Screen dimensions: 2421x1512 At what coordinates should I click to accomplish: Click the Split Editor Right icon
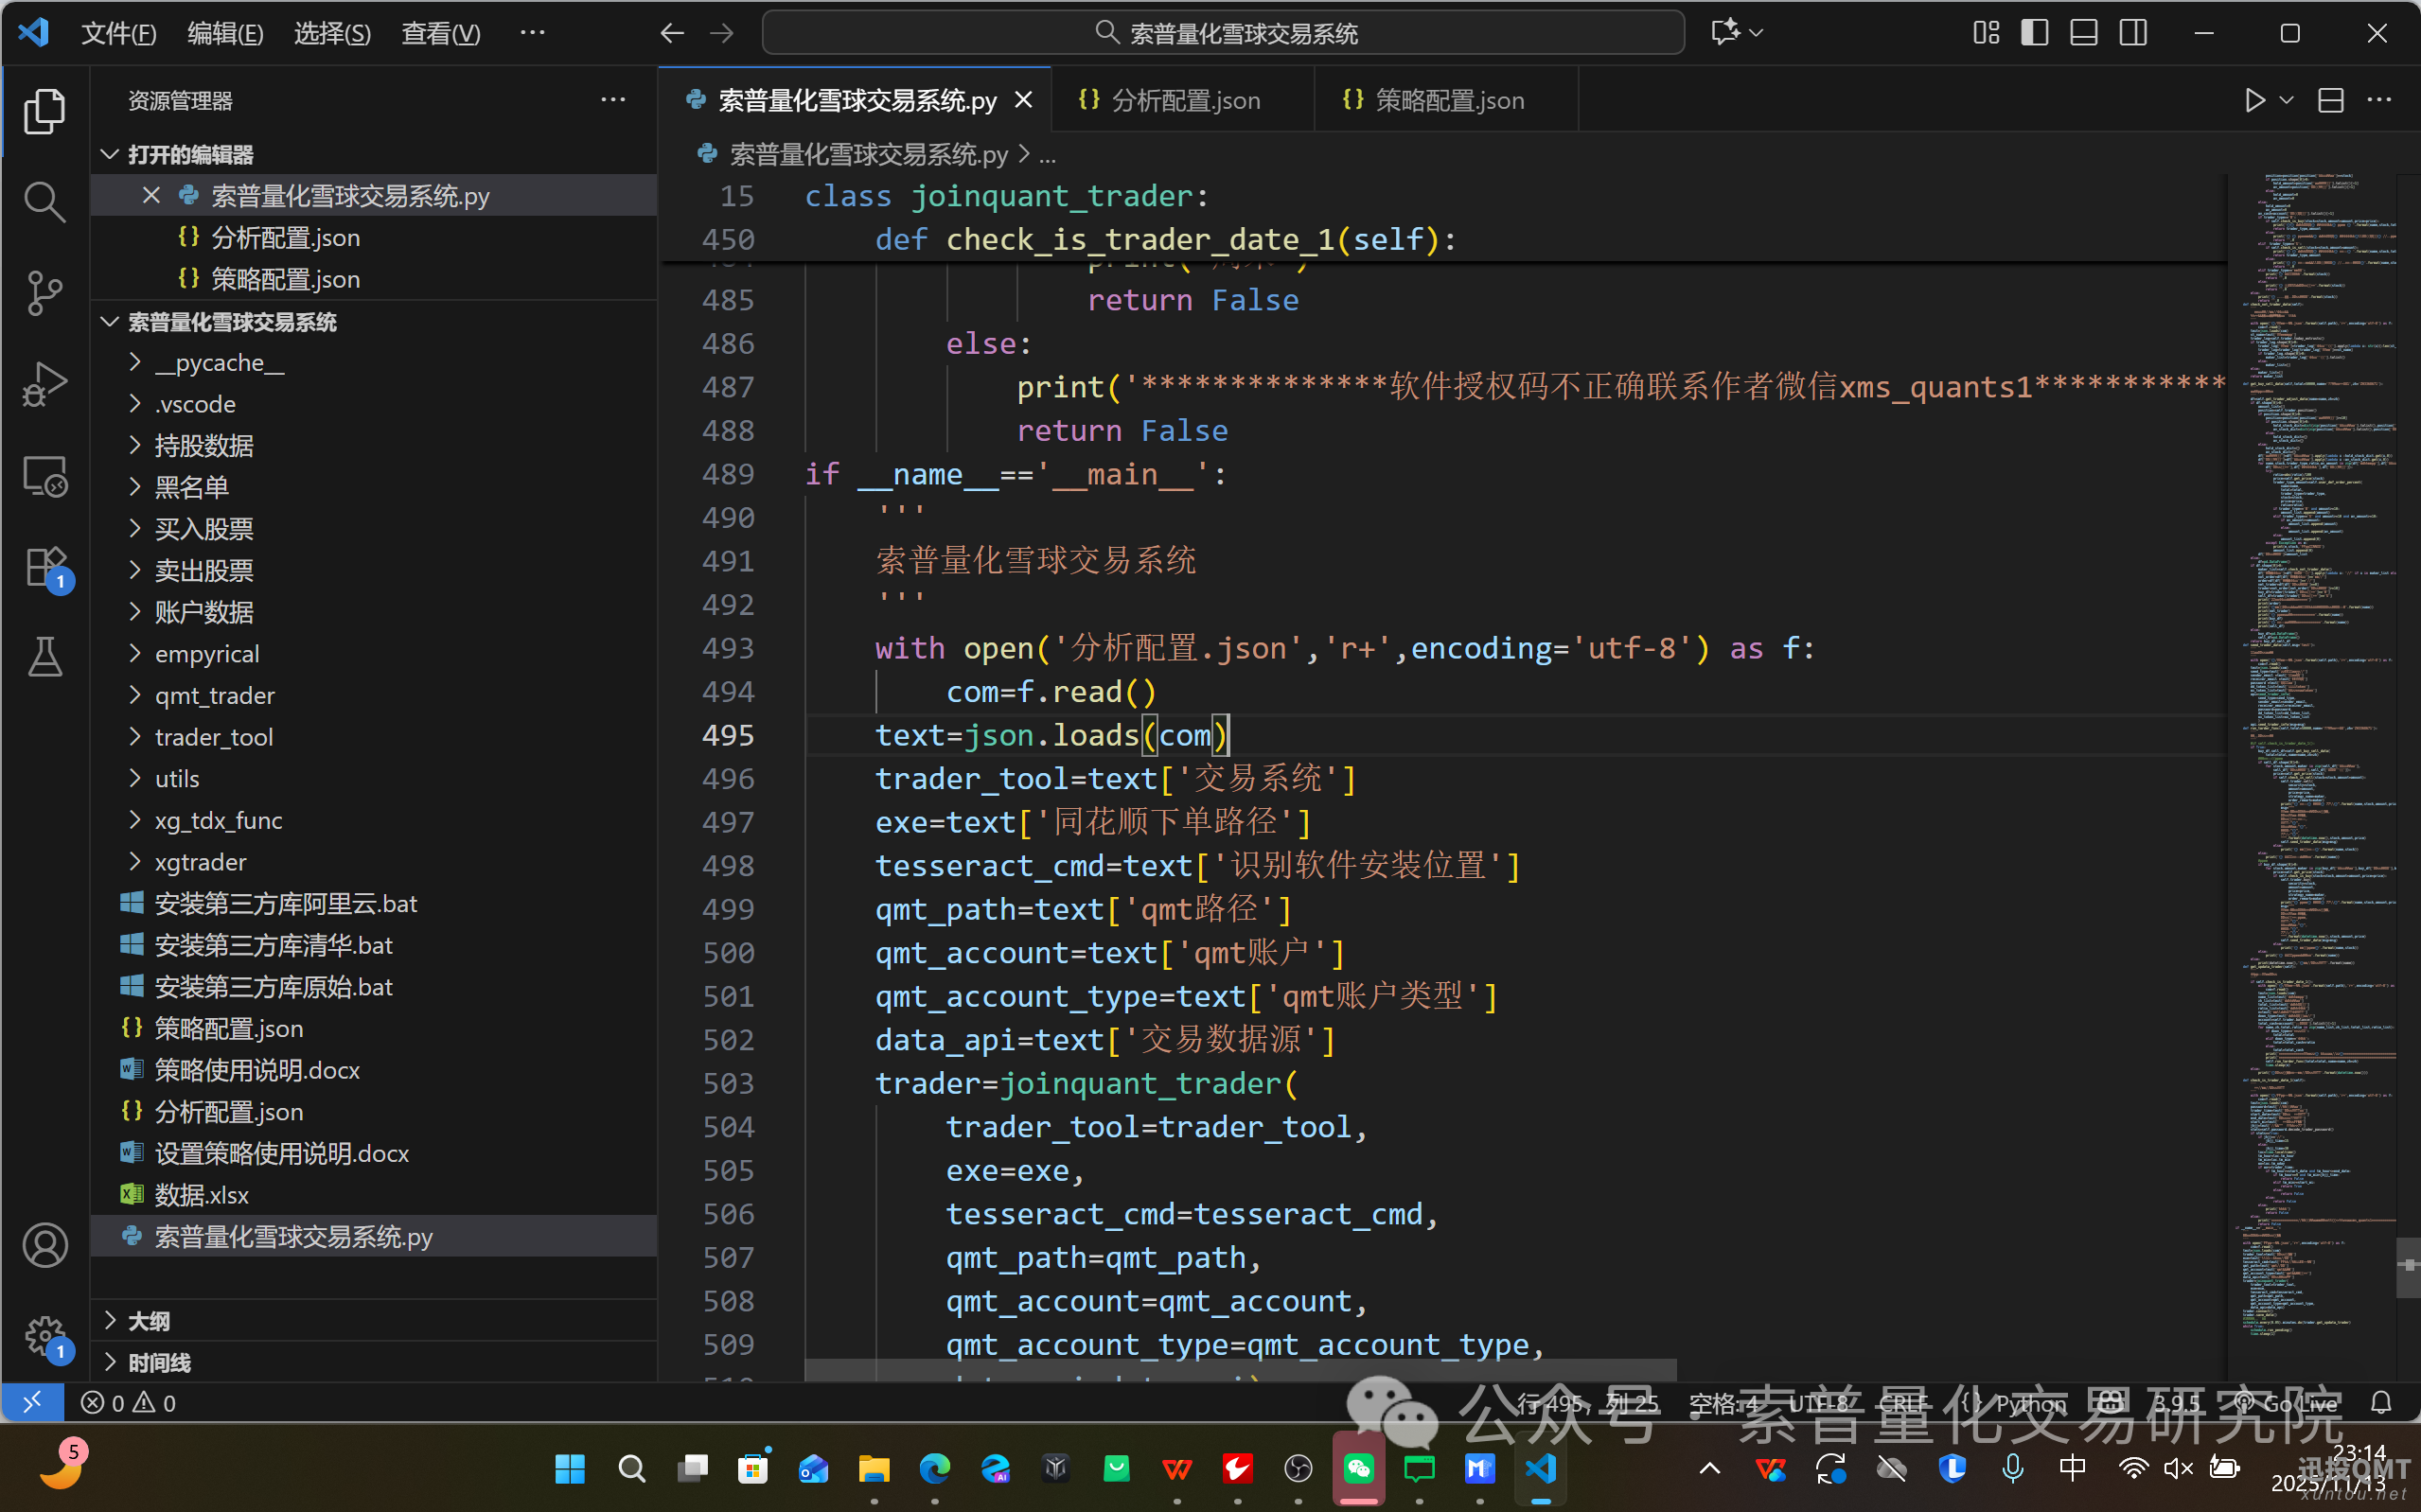pyautogui.click(x=2331, y=100)
